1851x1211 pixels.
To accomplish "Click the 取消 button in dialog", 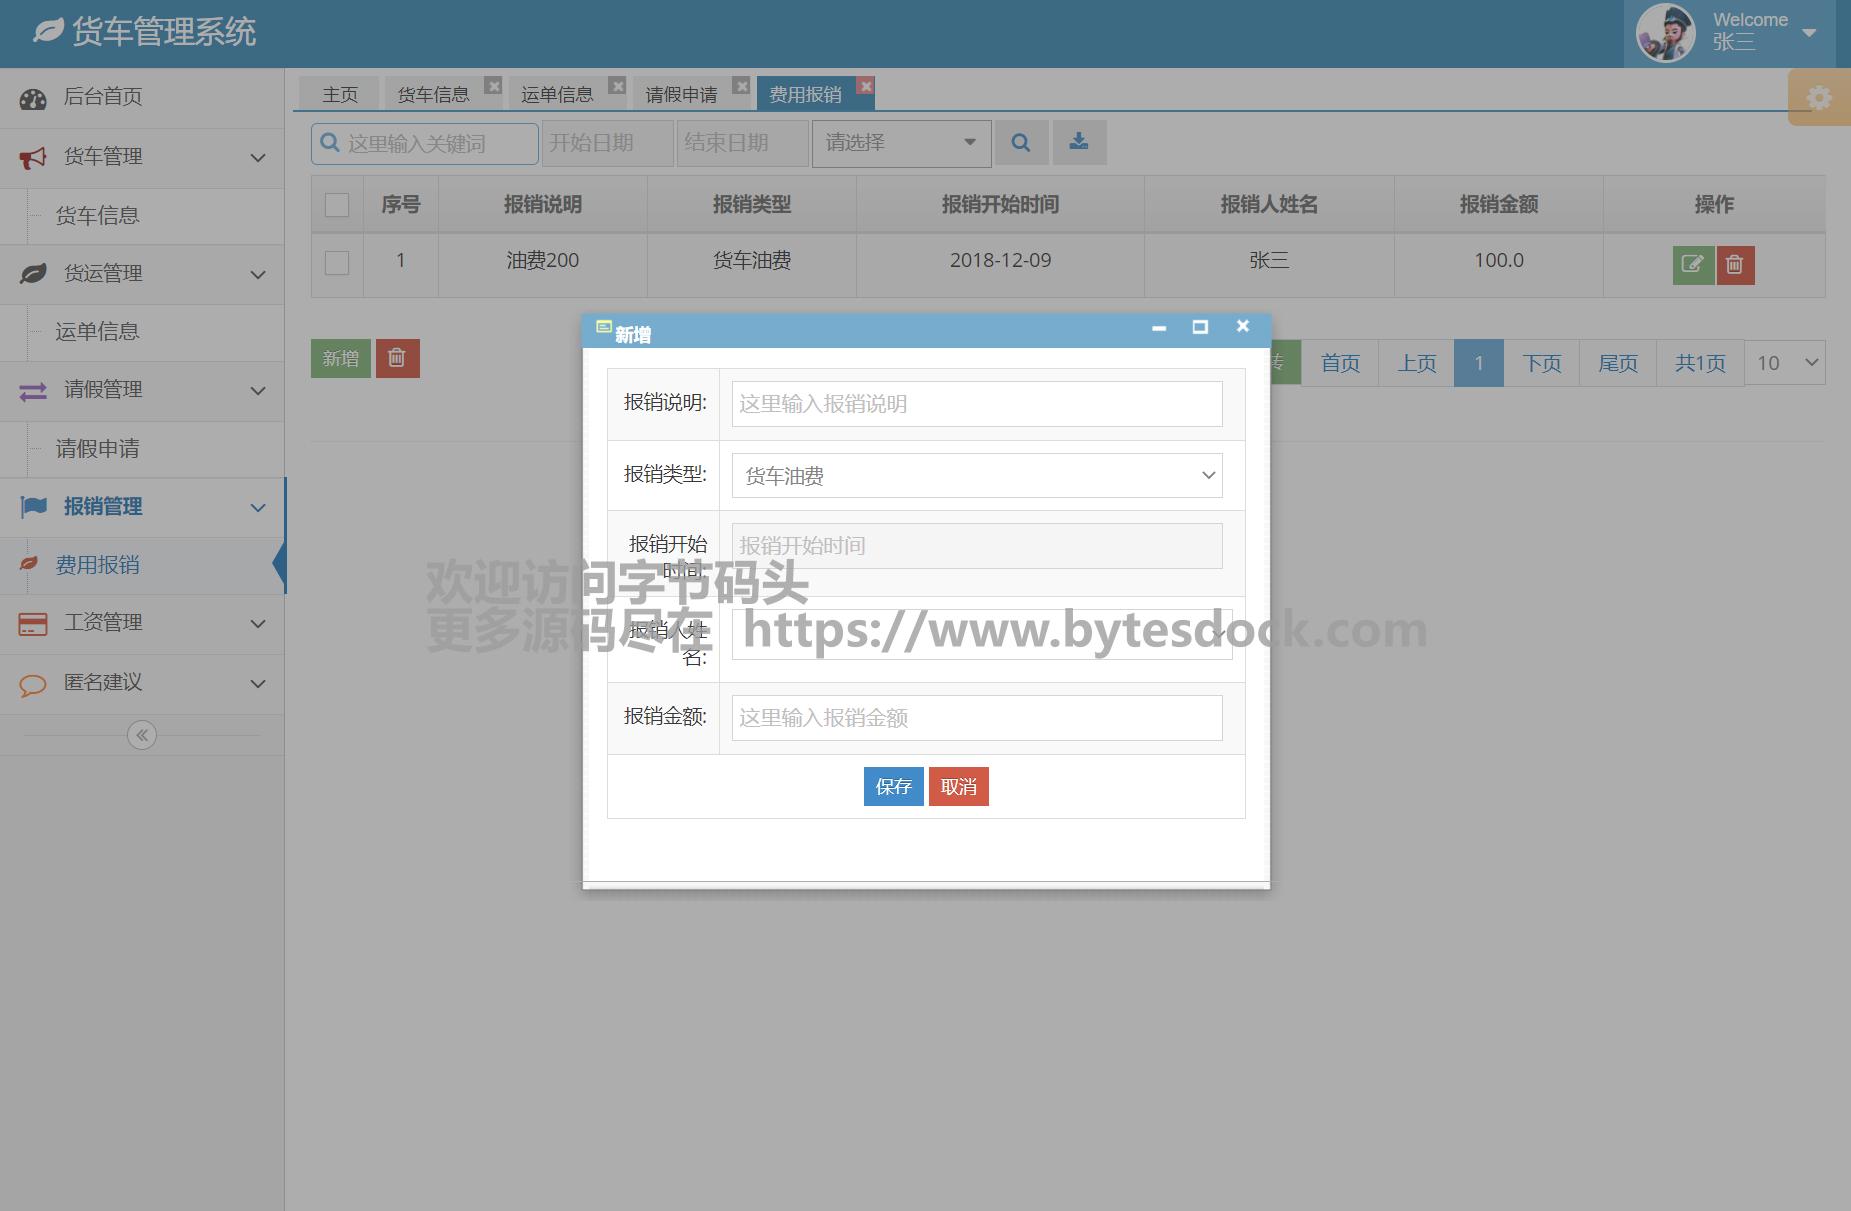I will pos(958,787).
